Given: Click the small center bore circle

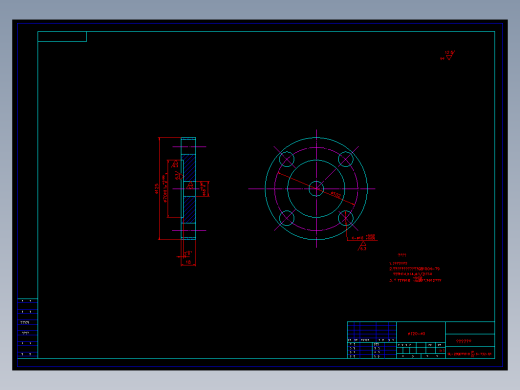Looking at the screenshot, I should pos(316,189).
